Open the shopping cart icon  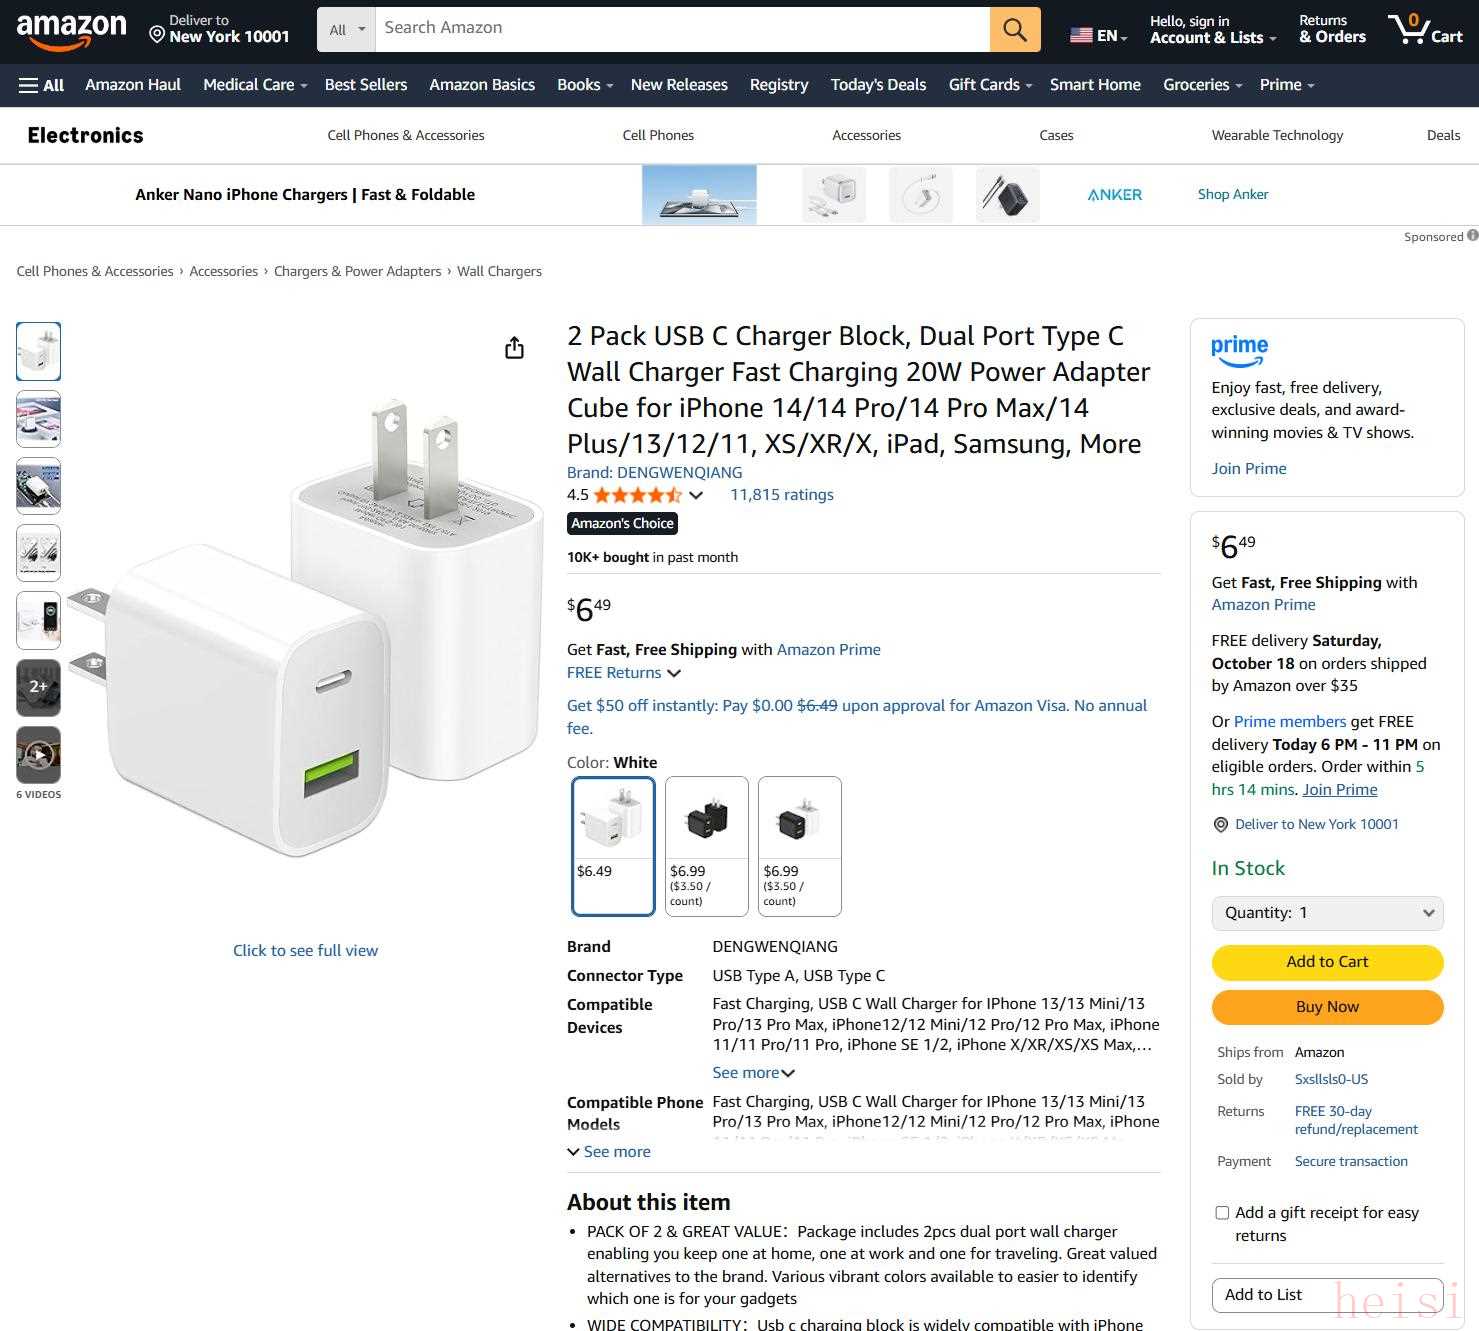click(x=1425, y=29)
